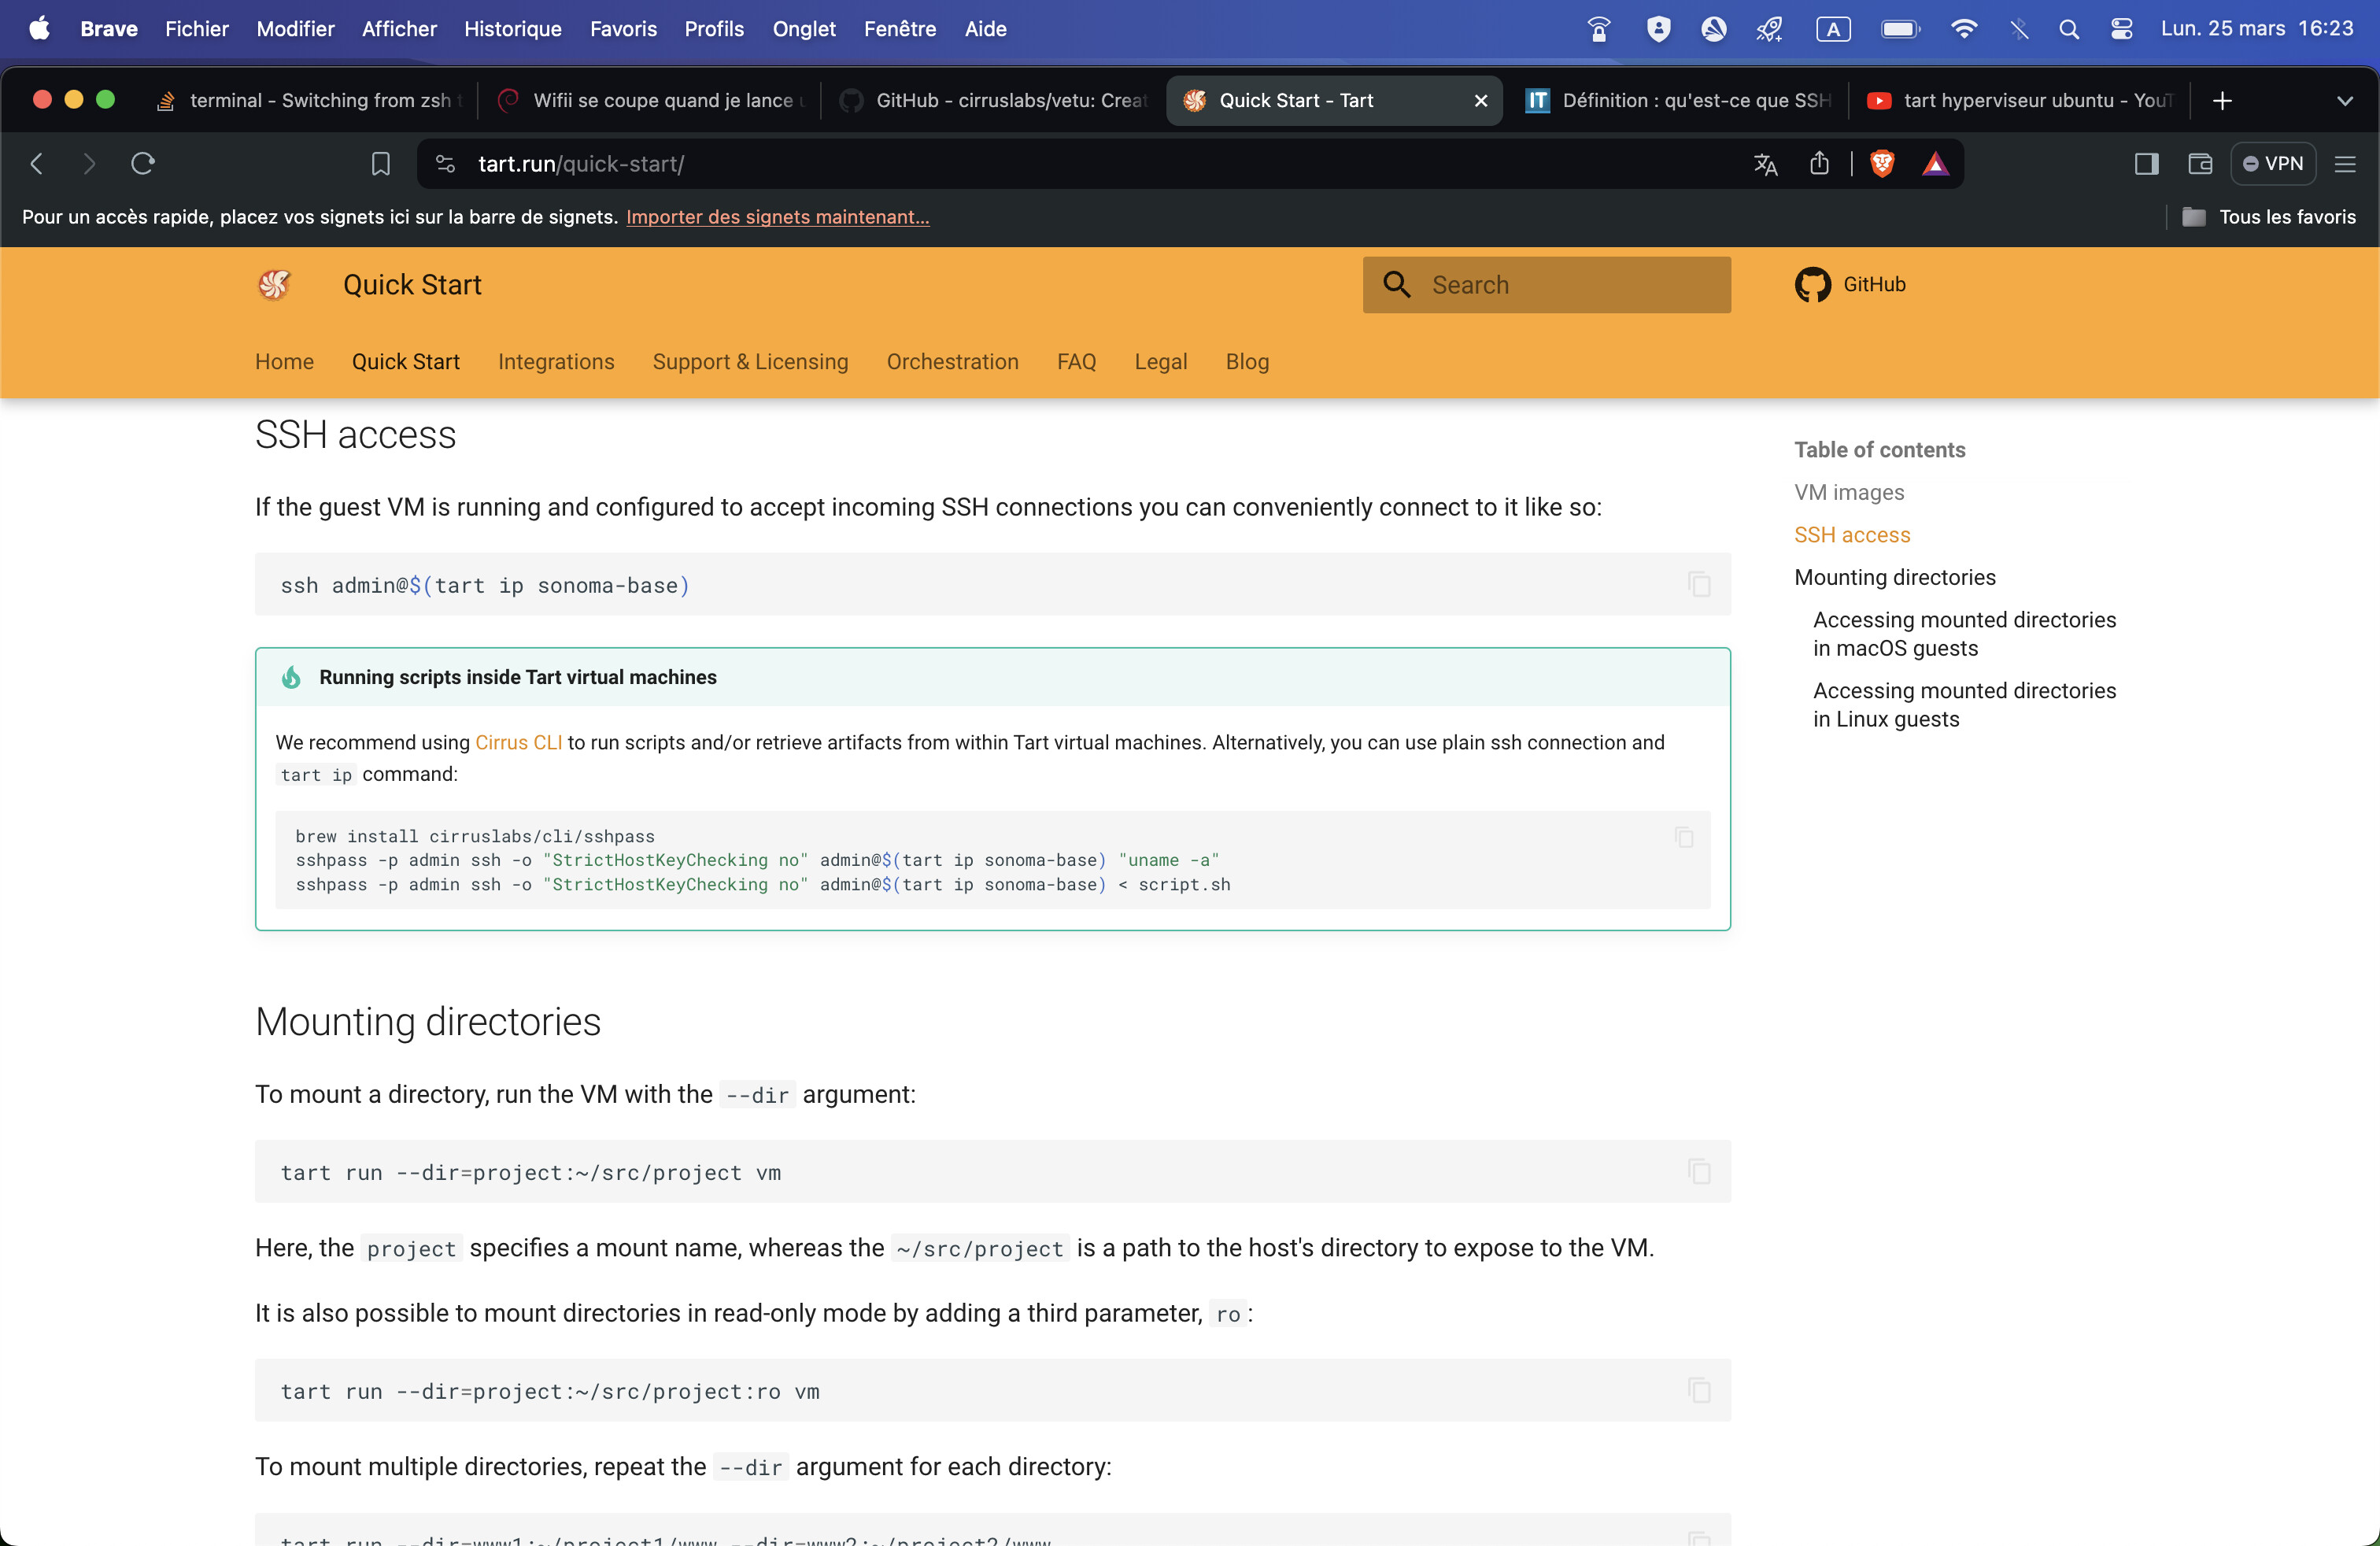Open the Brave hamburger menu
Image resolution: width=2380 pixels, height=1546 pixels.
pos(2344,164)
